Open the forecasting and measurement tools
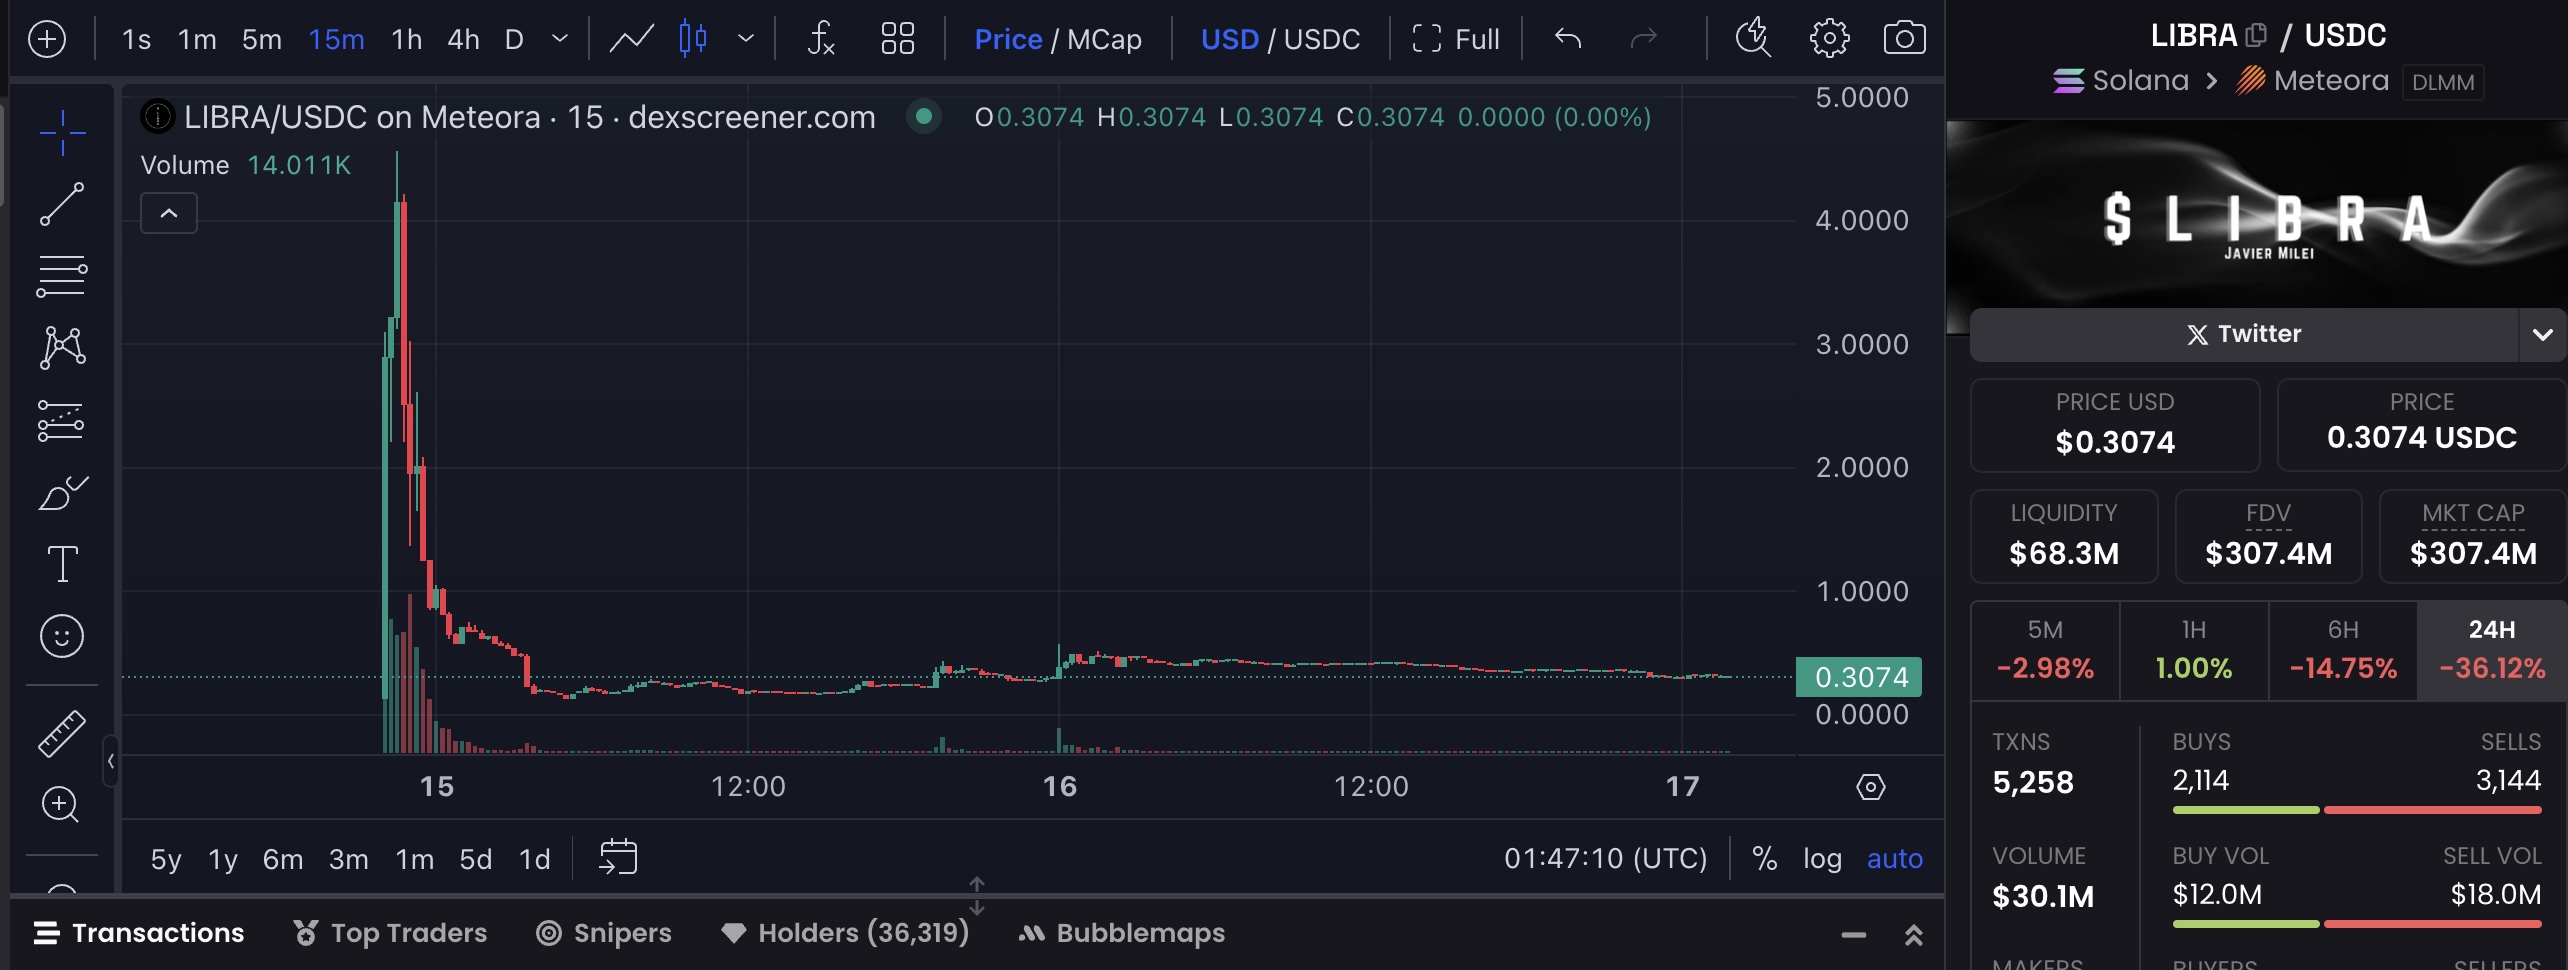 62,421
